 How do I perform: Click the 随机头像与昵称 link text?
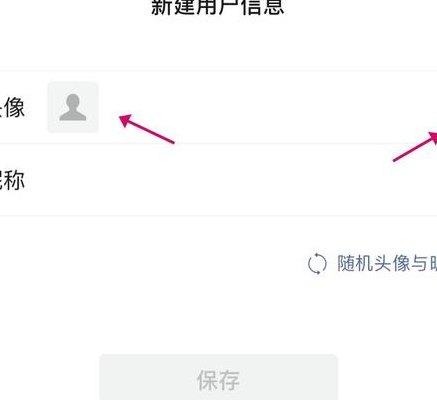click(387, 263)
